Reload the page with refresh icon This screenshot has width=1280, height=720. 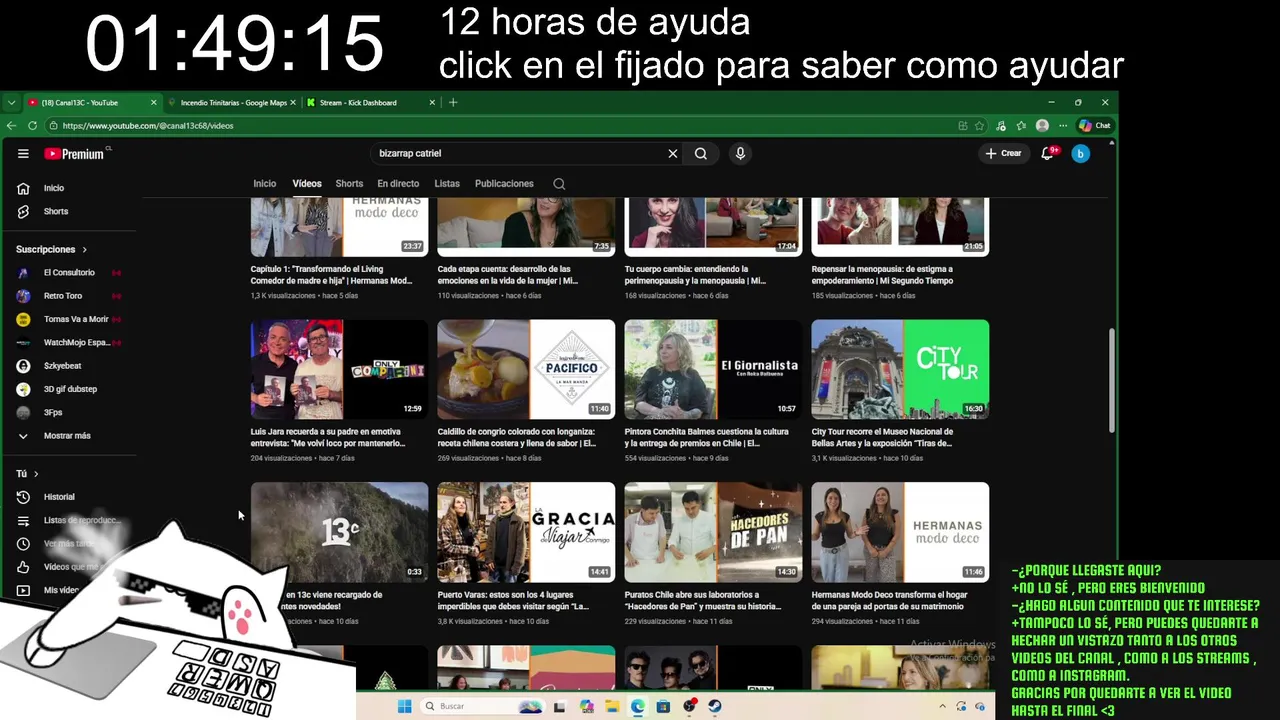[x=33, y=126]
